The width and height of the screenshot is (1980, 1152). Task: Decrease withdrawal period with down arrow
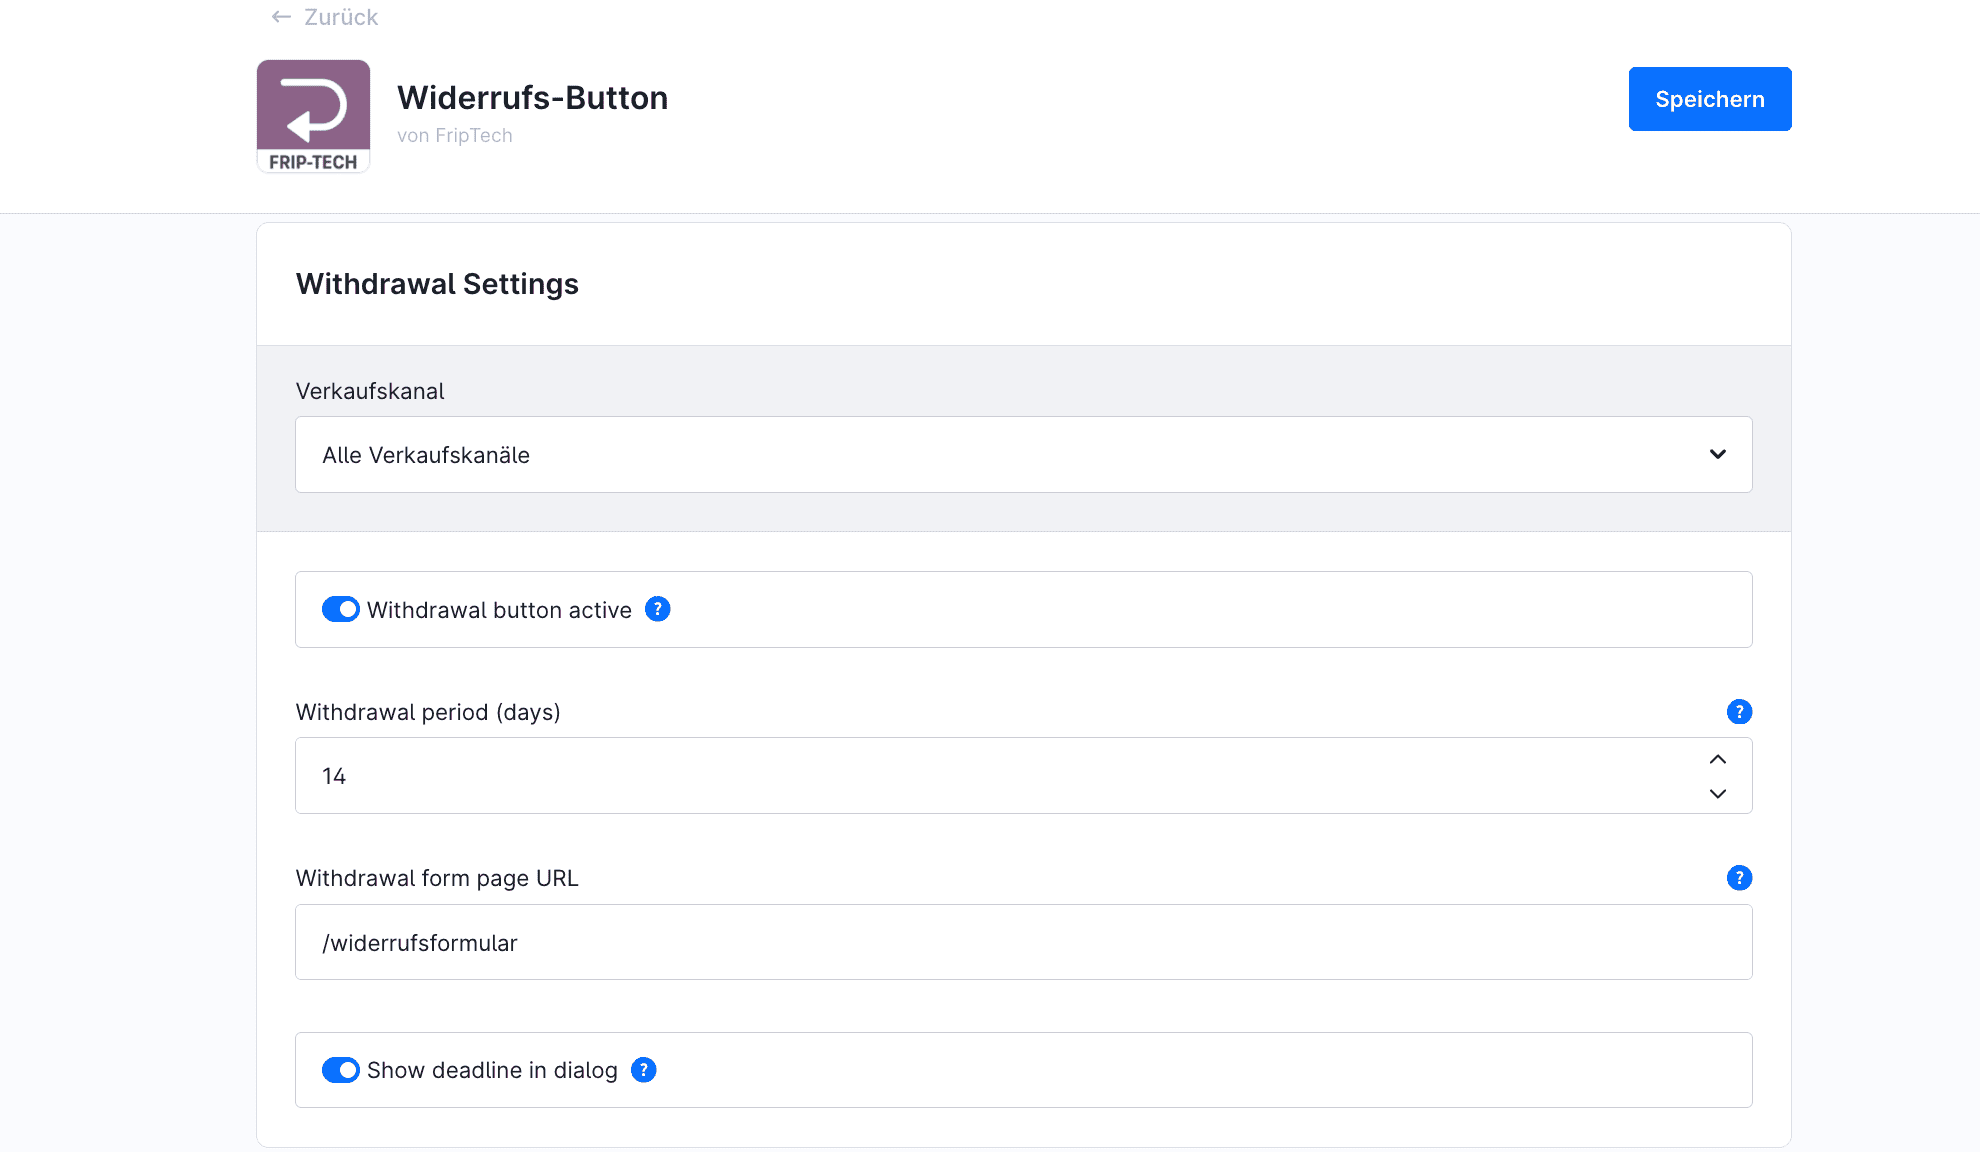tap(1717, 794)
